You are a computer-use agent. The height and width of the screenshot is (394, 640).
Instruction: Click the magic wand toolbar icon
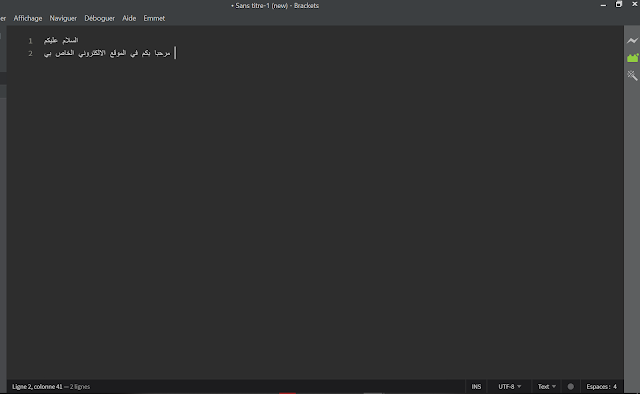pos(632,76)
